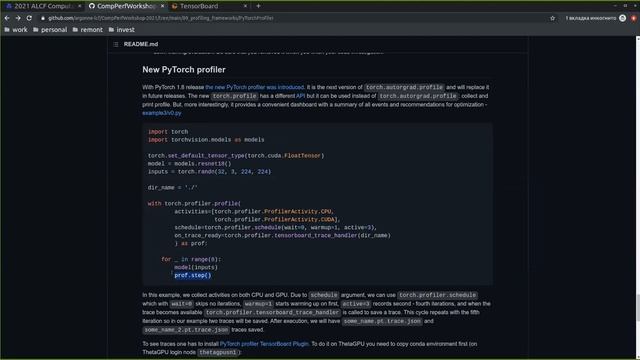This screenshot has width=640, height=360.
Task: Switch to the CompPerfWorkshop tab
Action: click(126, 6)
